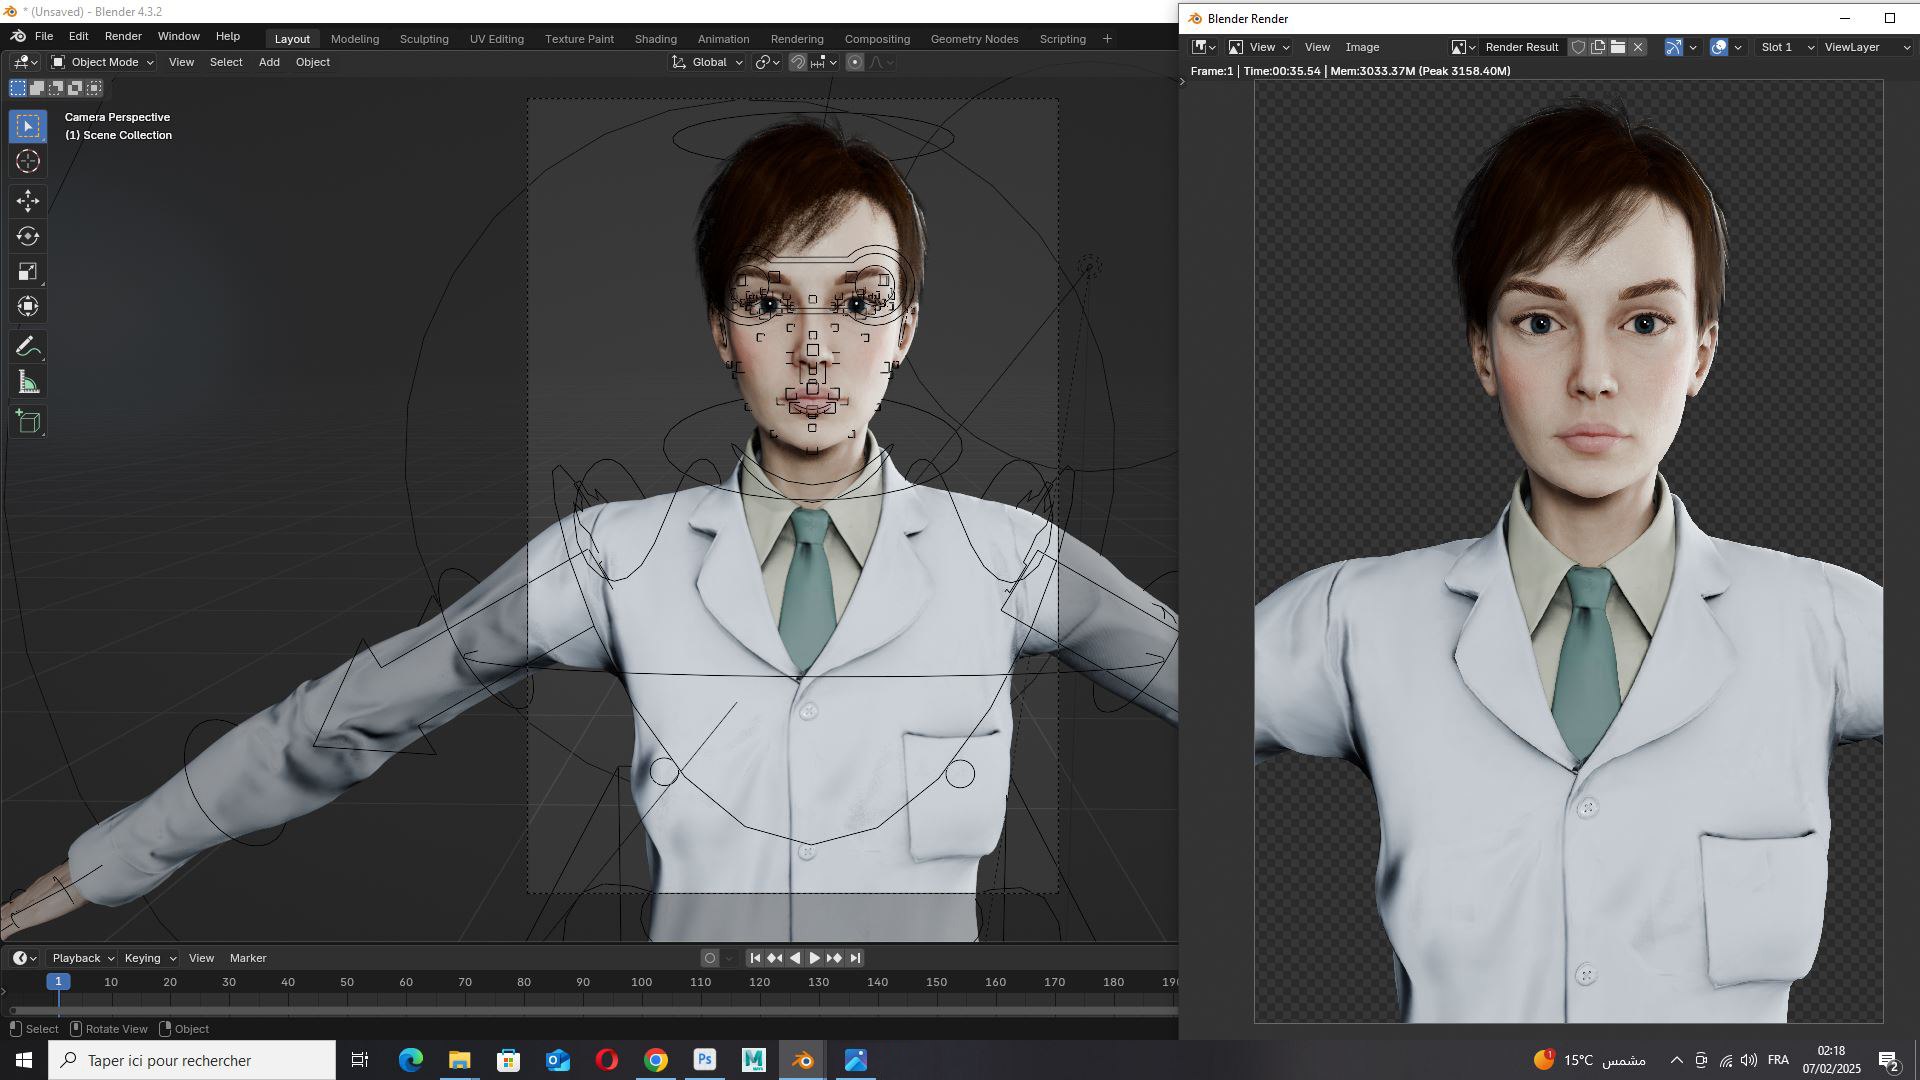This screenshot has width=1920, height=1080.
Task: Select the Add Cube tool
Action: click(28, 422)
